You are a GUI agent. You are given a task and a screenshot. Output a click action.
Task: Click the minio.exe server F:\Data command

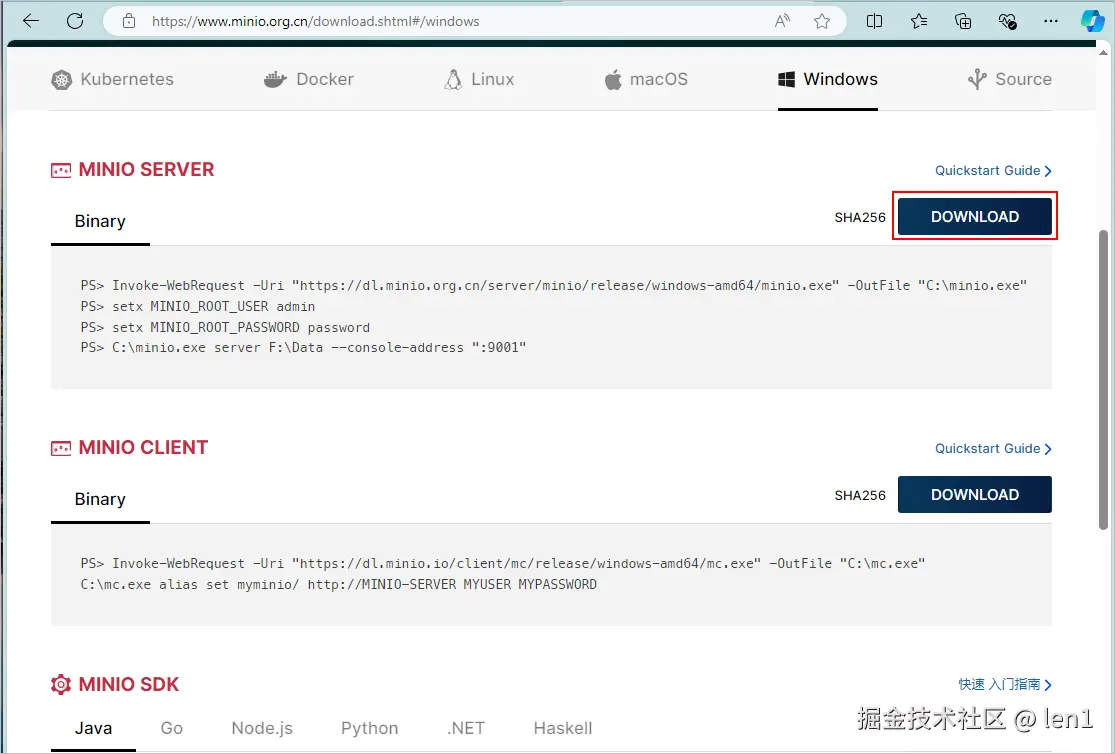[x=304, y=348]
